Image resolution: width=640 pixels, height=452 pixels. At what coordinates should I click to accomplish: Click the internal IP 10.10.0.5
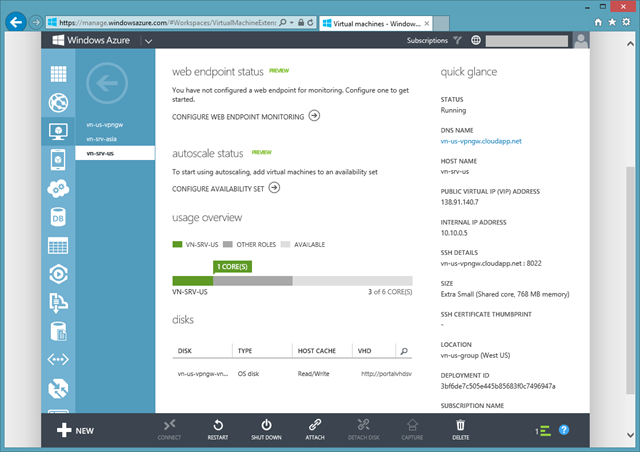(454, 233)
